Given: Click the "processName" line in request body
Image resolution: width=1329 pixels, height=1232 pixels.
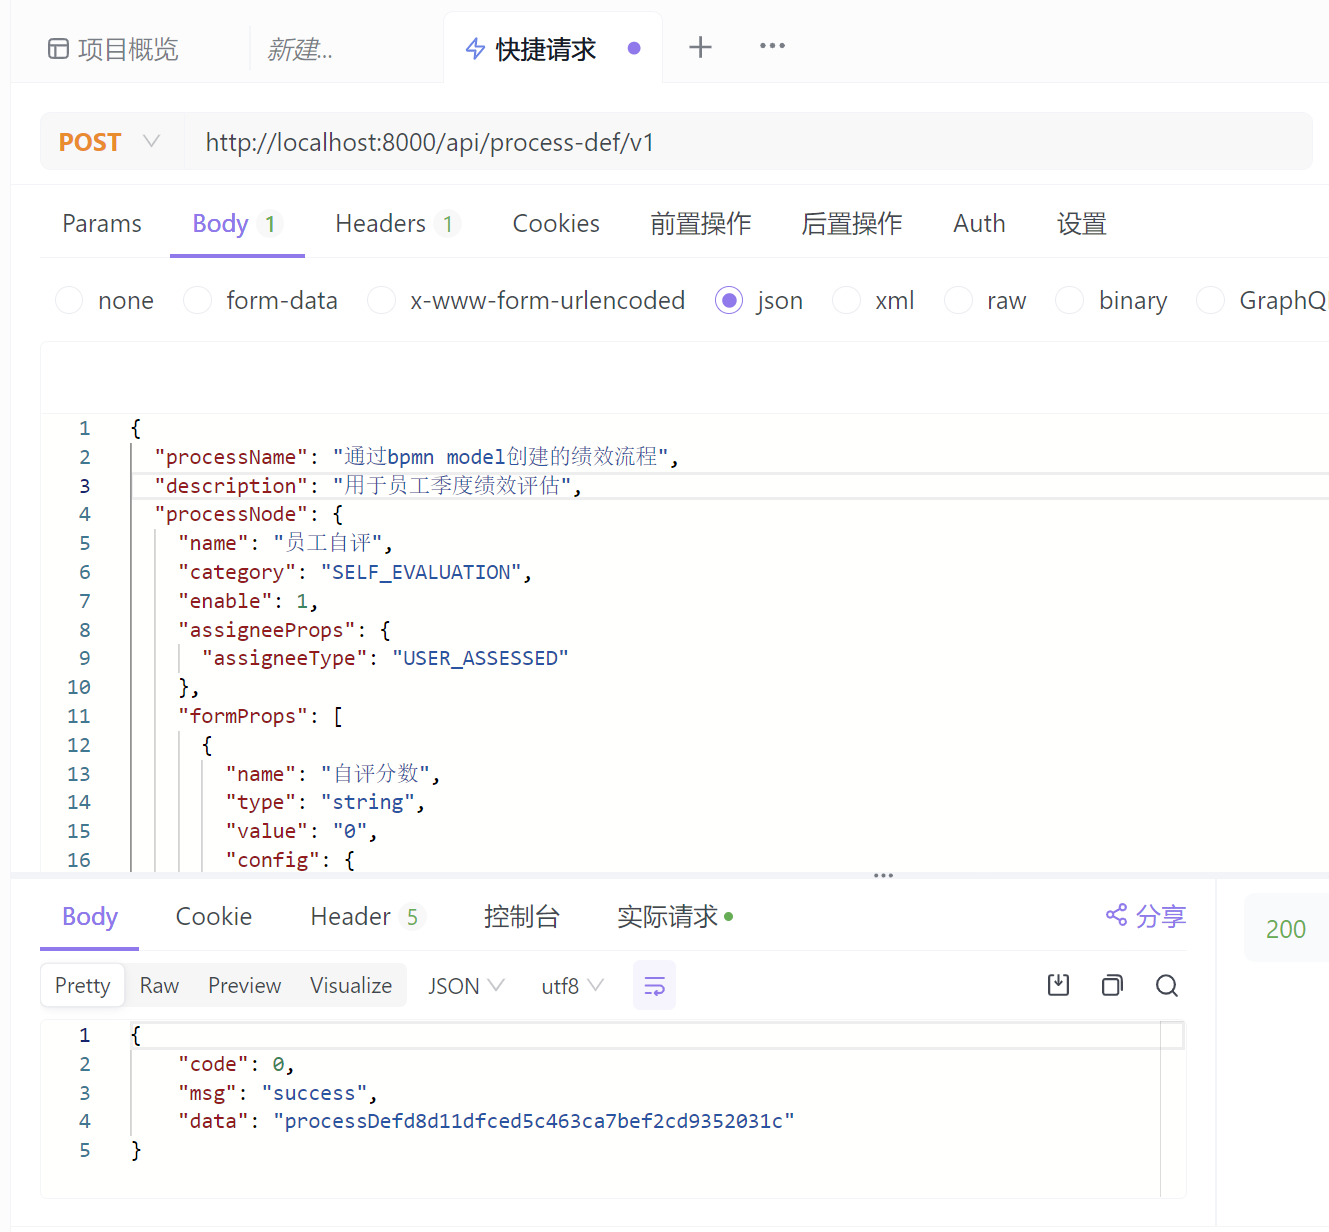Looking at the screenshot, I should click(x=417, y=457).
